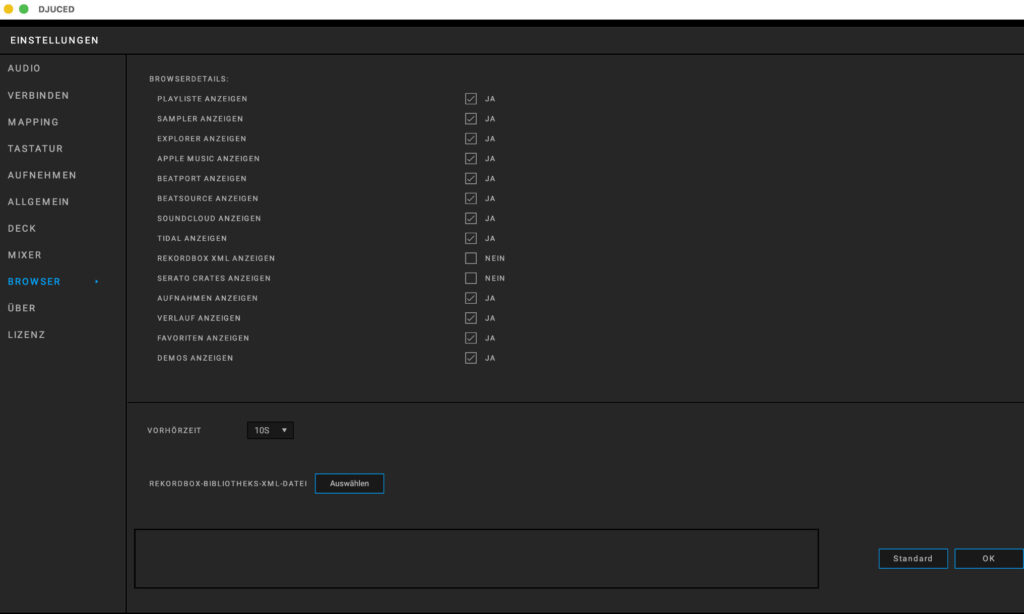This screenshot has height=614, width=1024.
Task: Open the Vorhörzeit 10S dropdown
Action: click(x=270, y=430)
